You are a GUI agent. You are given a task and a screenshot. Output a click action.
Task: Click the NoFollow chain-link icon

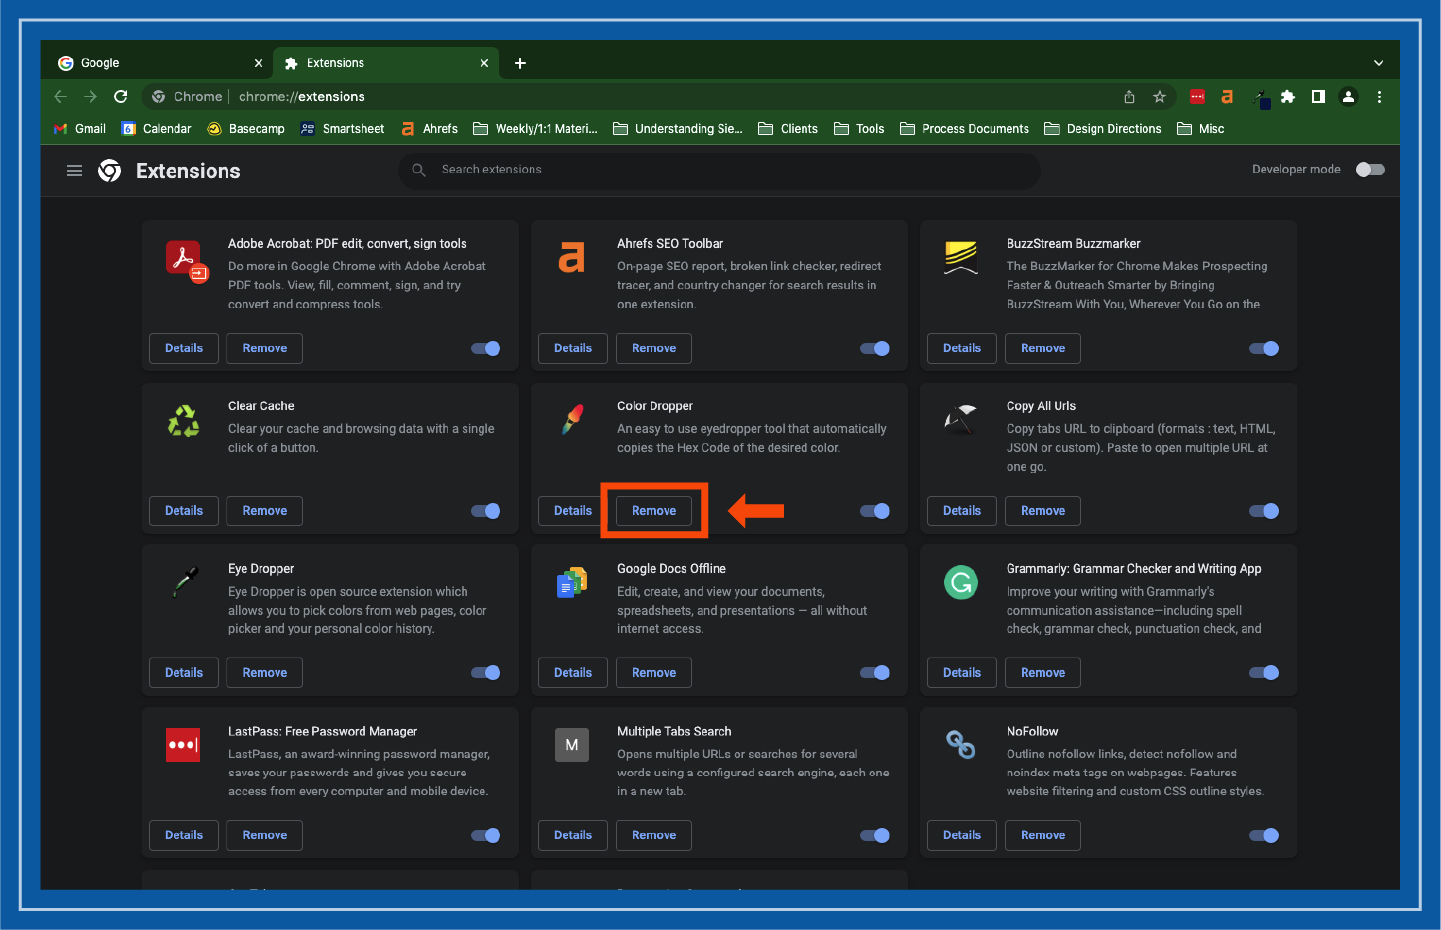[x=961, y=744]
